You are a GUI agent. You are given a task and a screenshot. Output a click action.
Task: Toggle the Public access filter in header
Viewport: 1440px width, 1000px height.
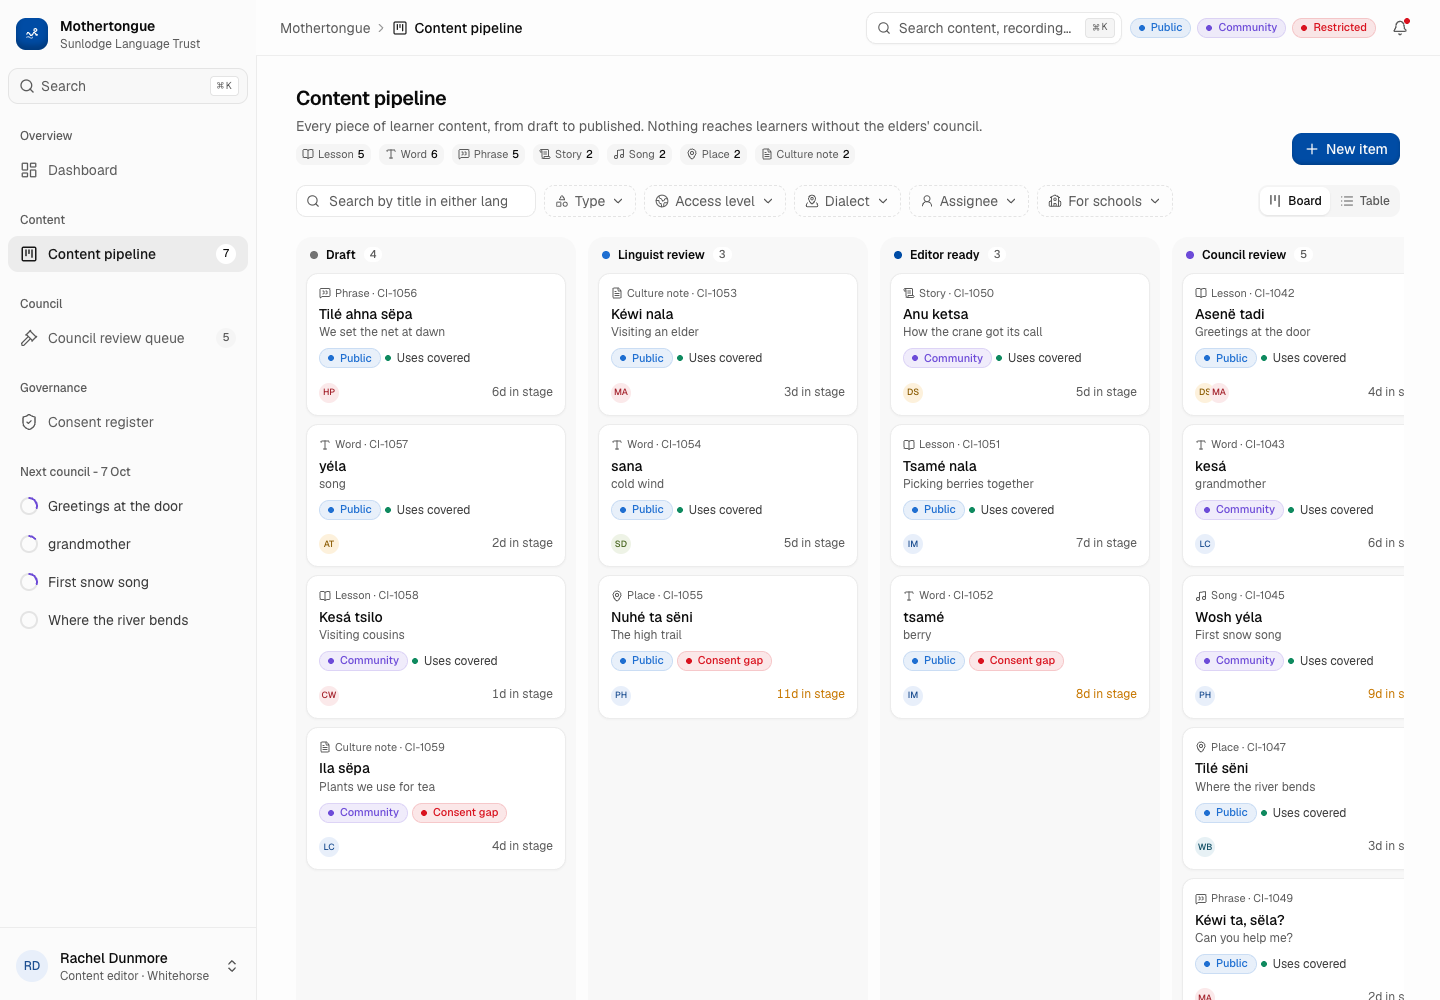1160,28
